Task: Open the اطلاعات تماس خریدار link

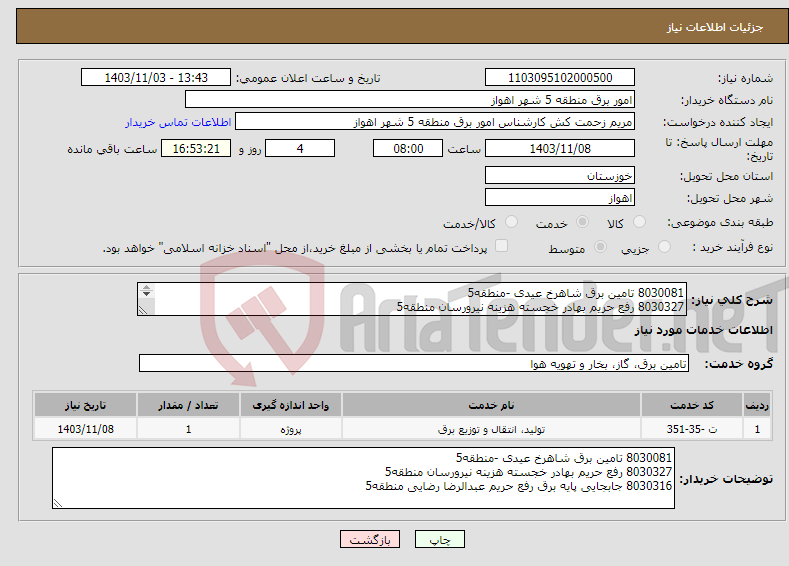Action: pyautogui.click(x=178, y=122)
